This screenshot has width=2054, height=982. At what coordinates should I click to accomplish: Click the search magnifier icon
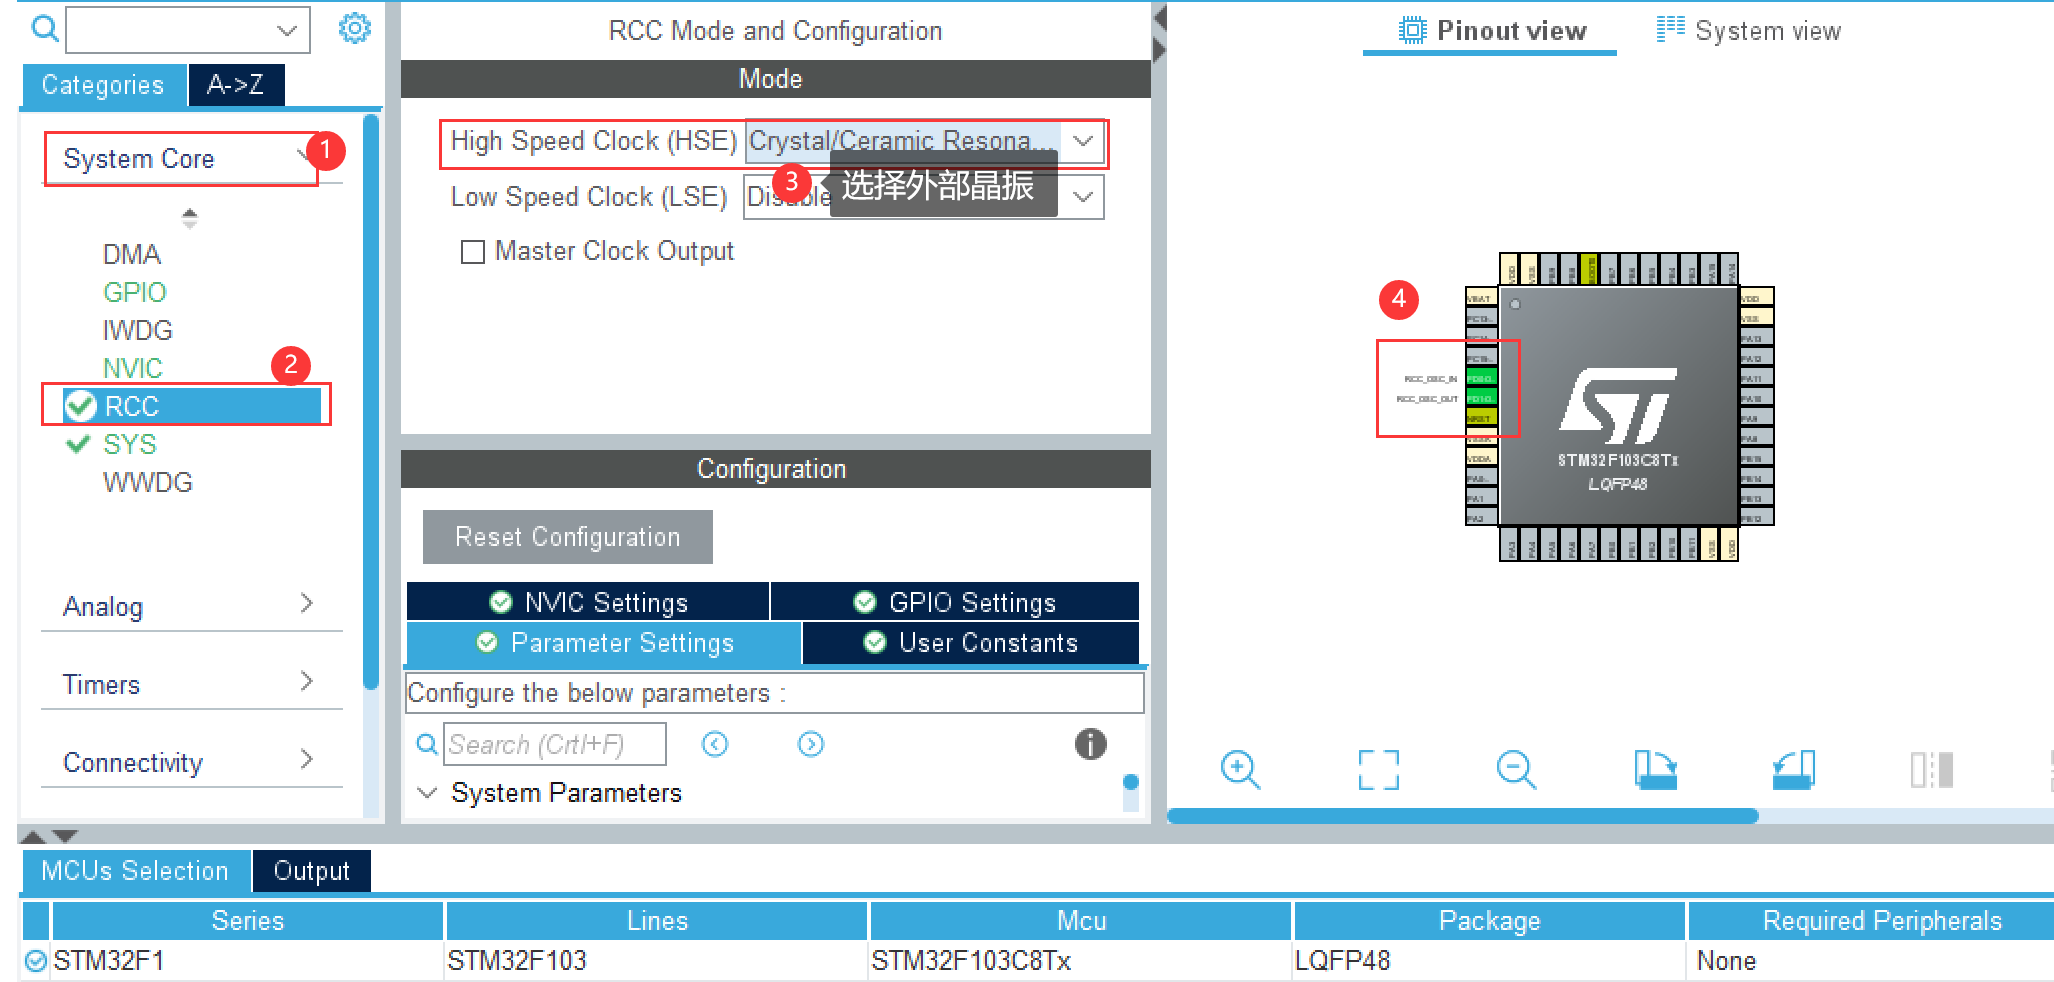tap(42, 28)
